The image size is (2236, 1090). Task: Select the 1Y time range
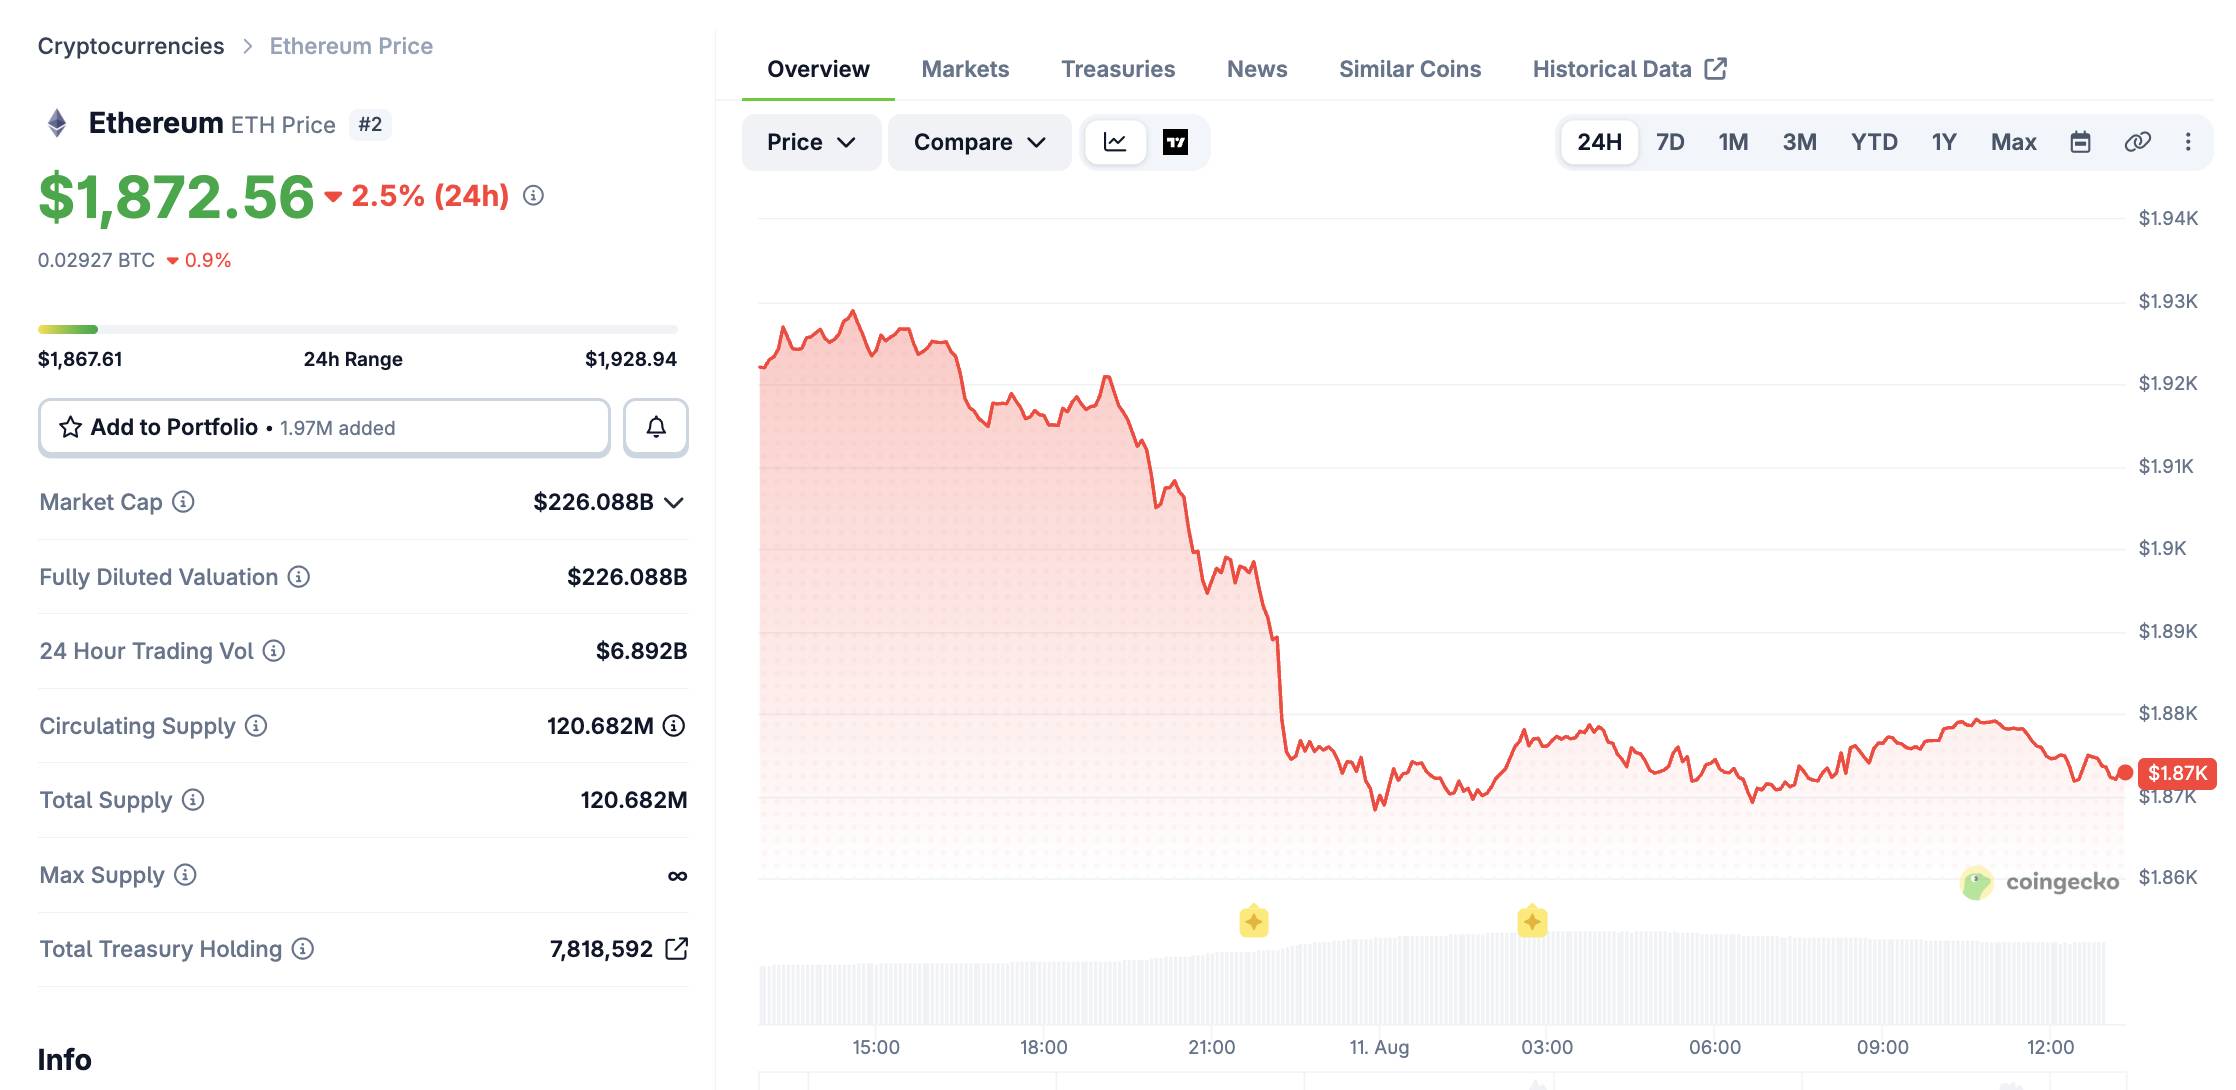1943,142
